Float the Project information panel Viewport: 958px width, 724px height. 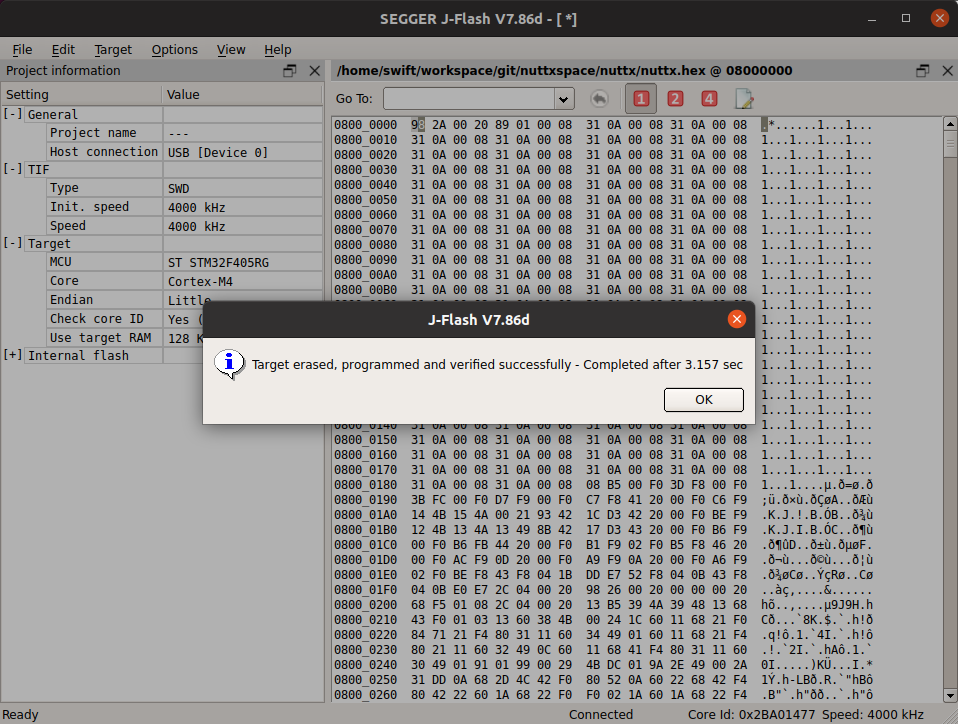[x=290, y=71]
